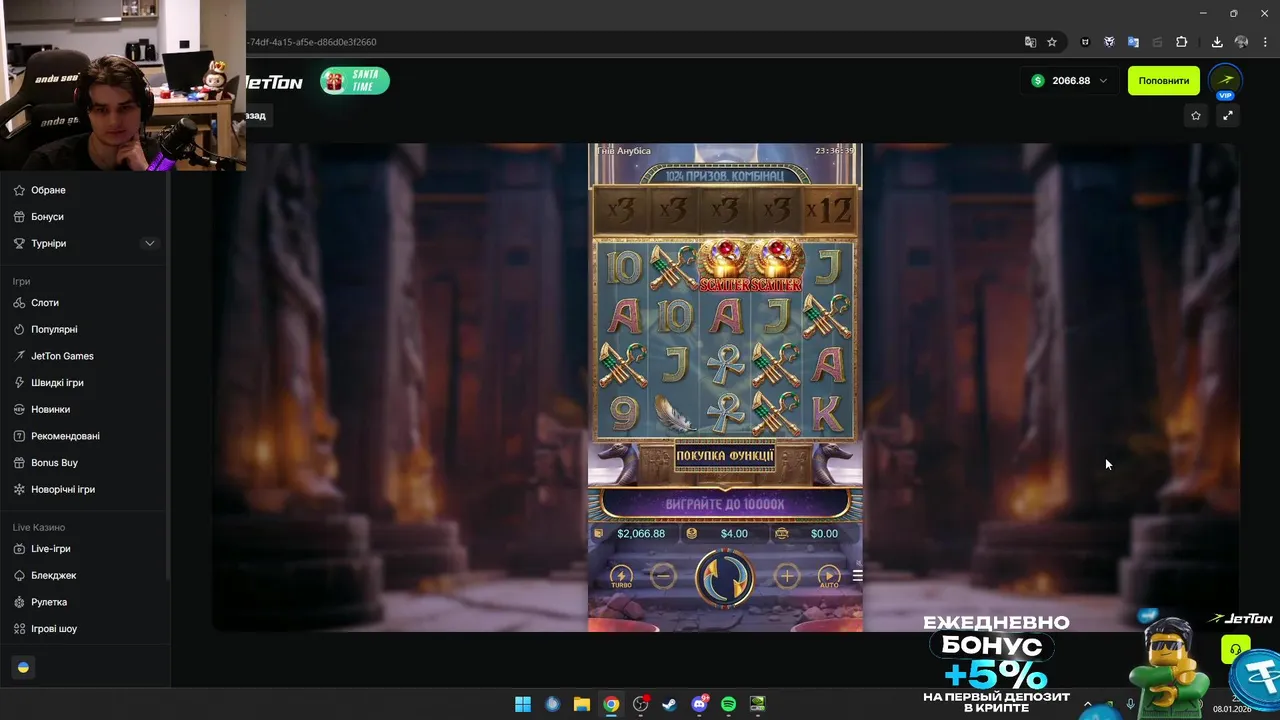The image size is (1280, 720).
Task: Open Новорічні ігри category
Action: (63, 490)
